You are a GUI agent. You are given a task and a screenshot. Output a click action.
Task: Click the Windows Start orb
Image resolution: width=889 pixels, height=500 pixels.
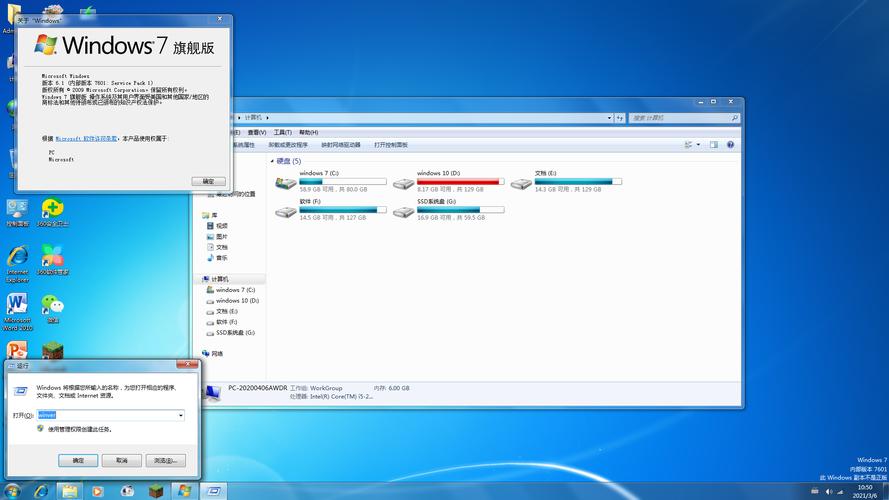tap(12, 491)
